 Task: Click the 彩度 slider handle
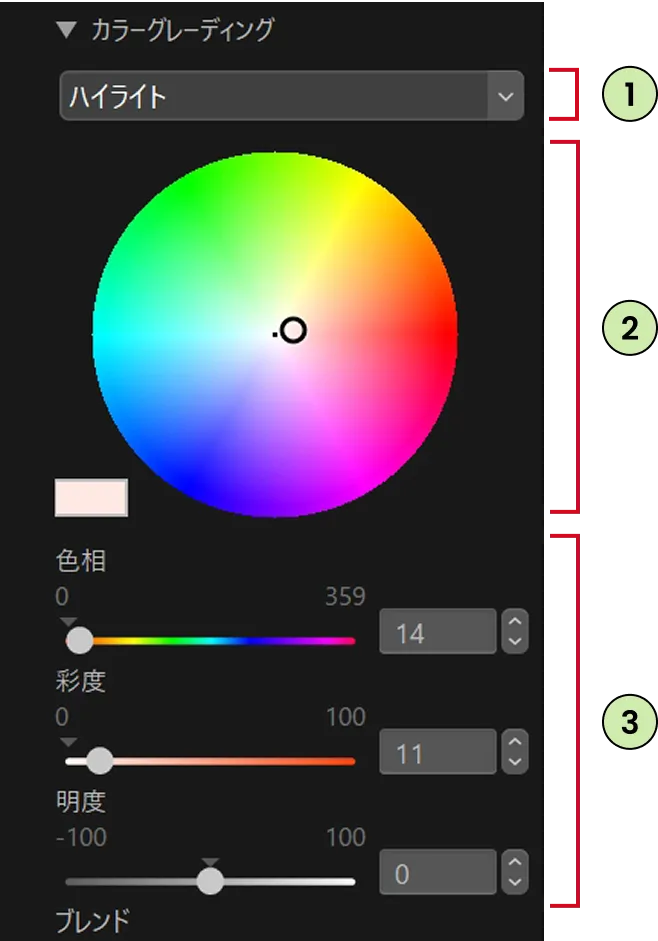click(99, 761)
